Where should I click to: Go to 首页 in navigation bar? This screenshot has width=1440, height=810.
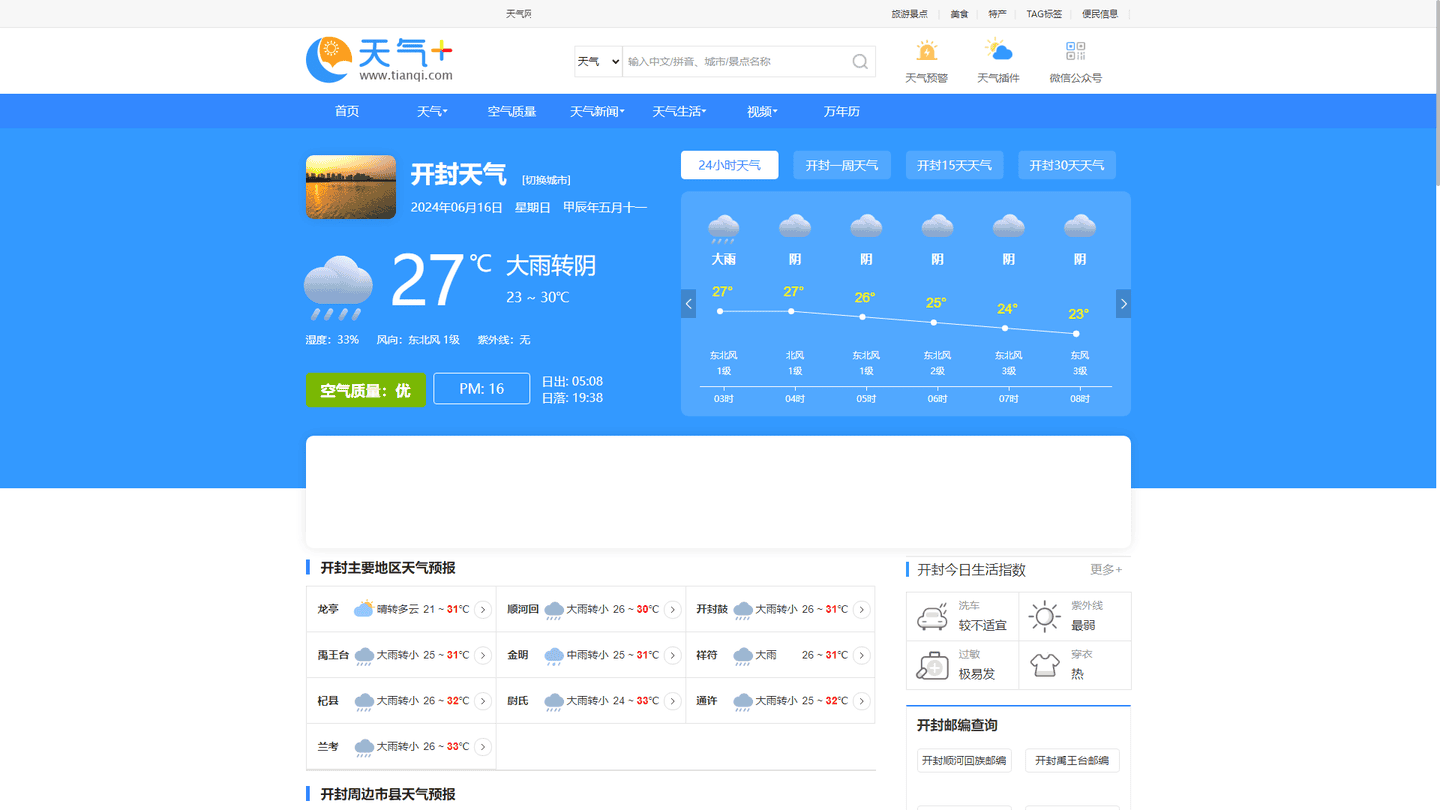(x=347, y=111)
